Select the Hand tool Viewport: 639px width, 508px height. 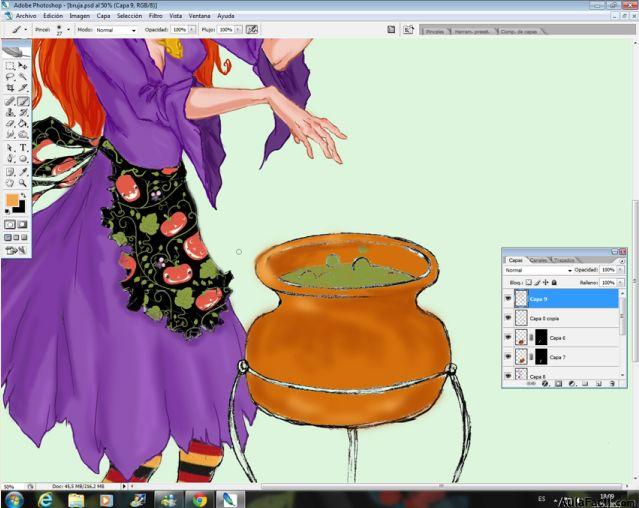10,183
